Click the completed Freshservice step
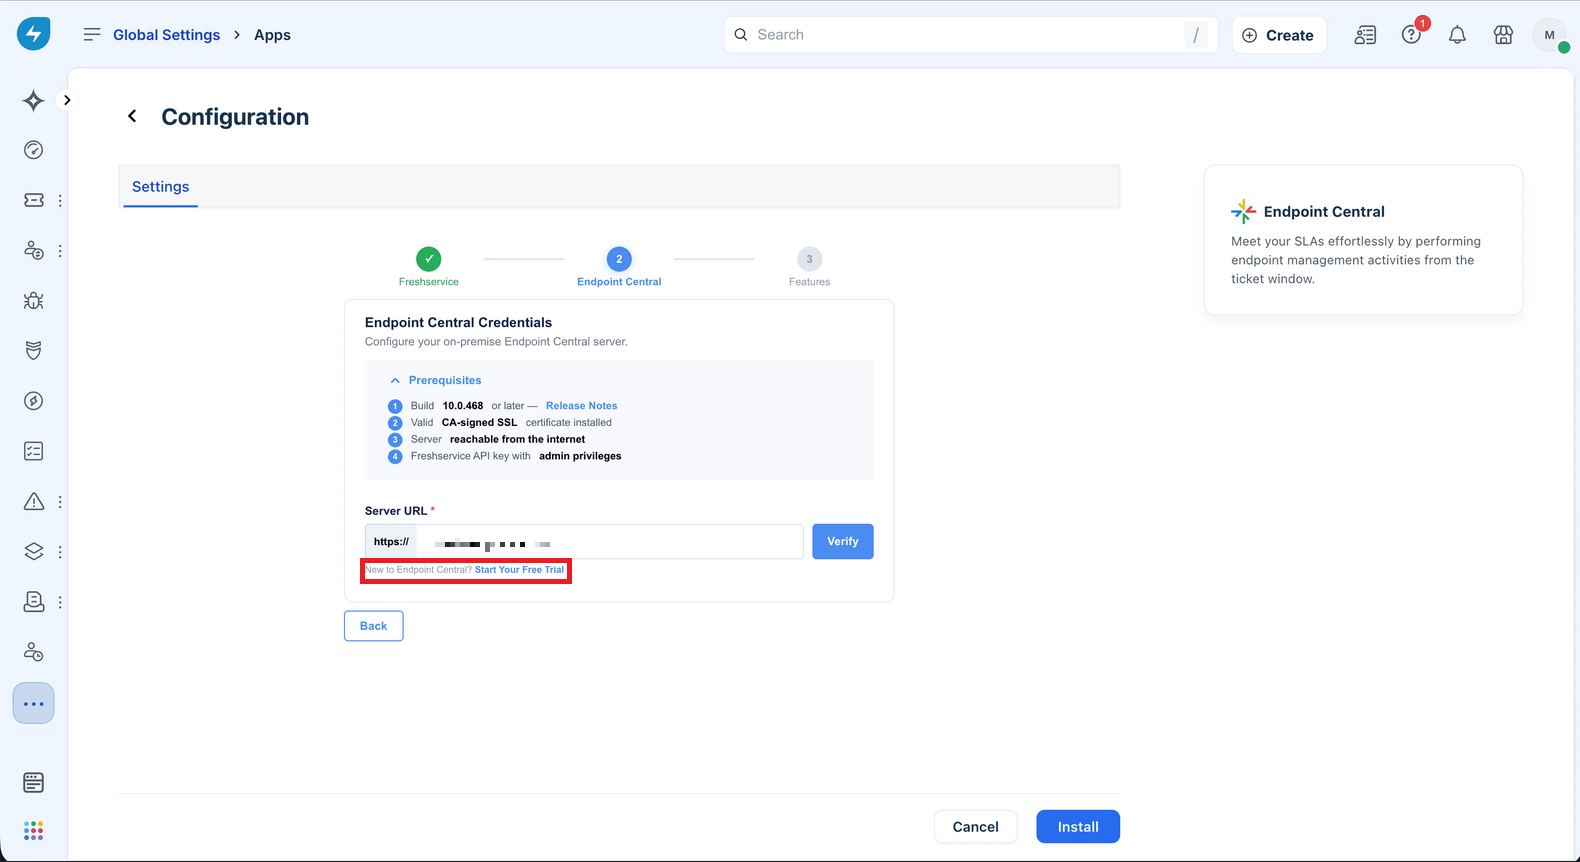The image size is (1580, 862). [429, 267]
